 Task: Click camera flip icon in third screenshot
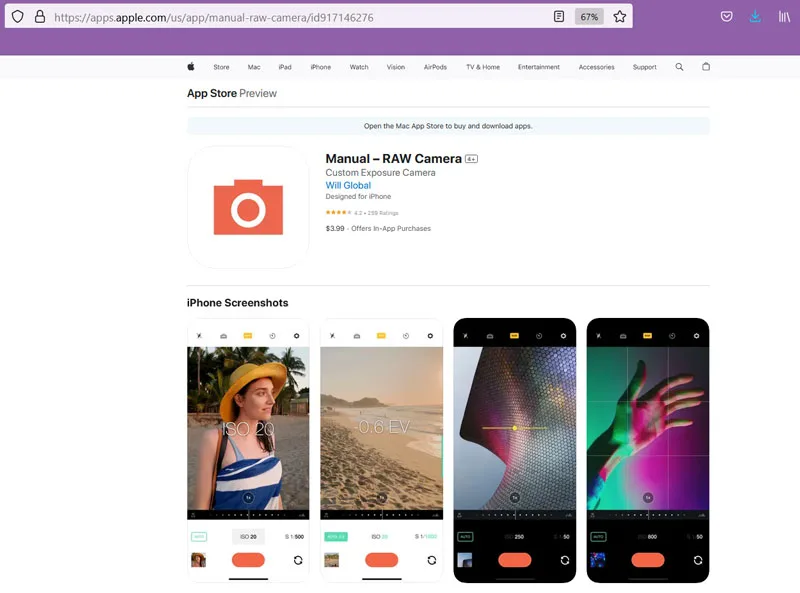click(565, 560)
